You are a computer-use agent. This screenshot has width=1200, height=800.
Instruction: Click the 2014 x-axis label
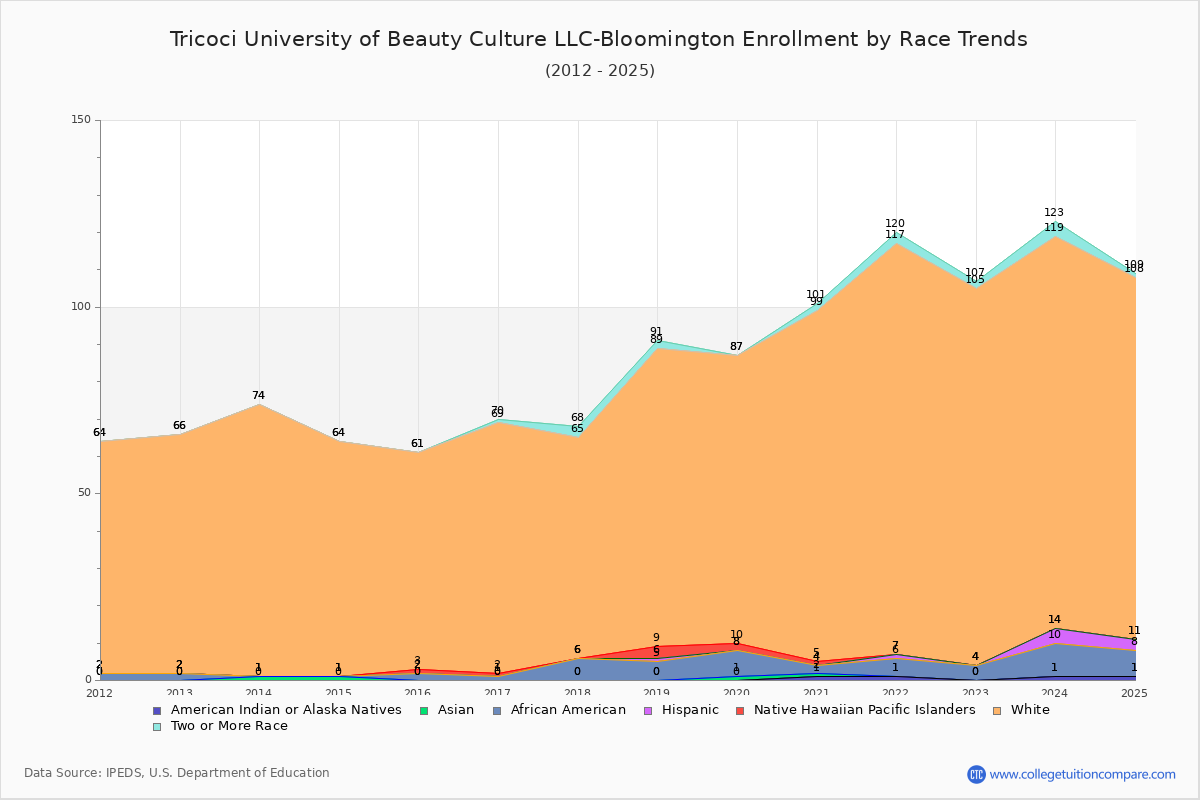pyautogui.click(x=259, y=692)
